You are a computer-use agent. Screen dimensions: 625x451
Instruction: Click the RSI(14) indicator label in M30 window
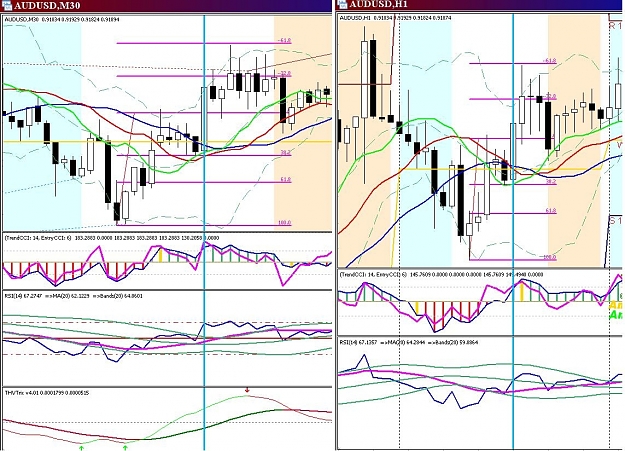pos(74,296)
